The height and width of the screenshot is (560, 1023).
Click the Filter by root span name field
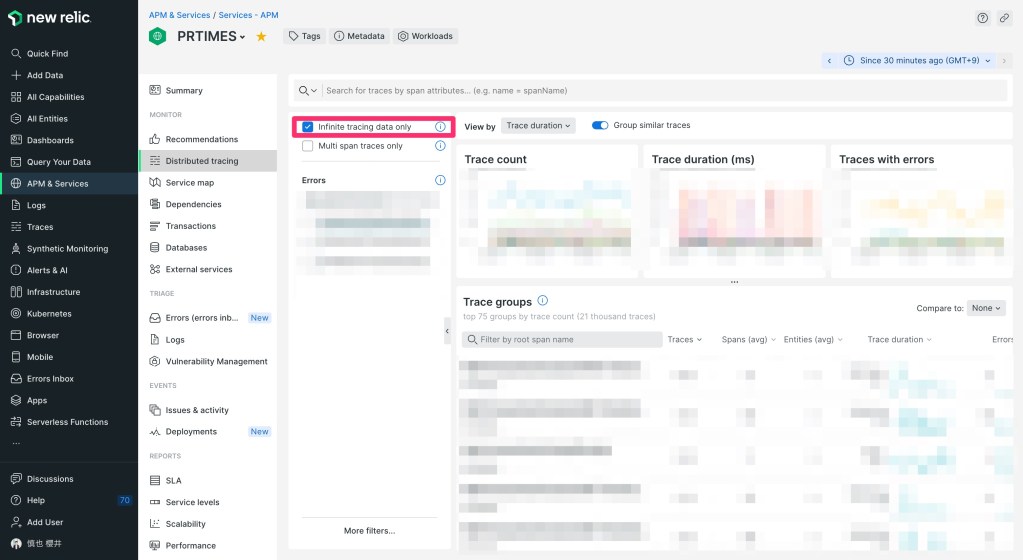(x=562, y=340)
